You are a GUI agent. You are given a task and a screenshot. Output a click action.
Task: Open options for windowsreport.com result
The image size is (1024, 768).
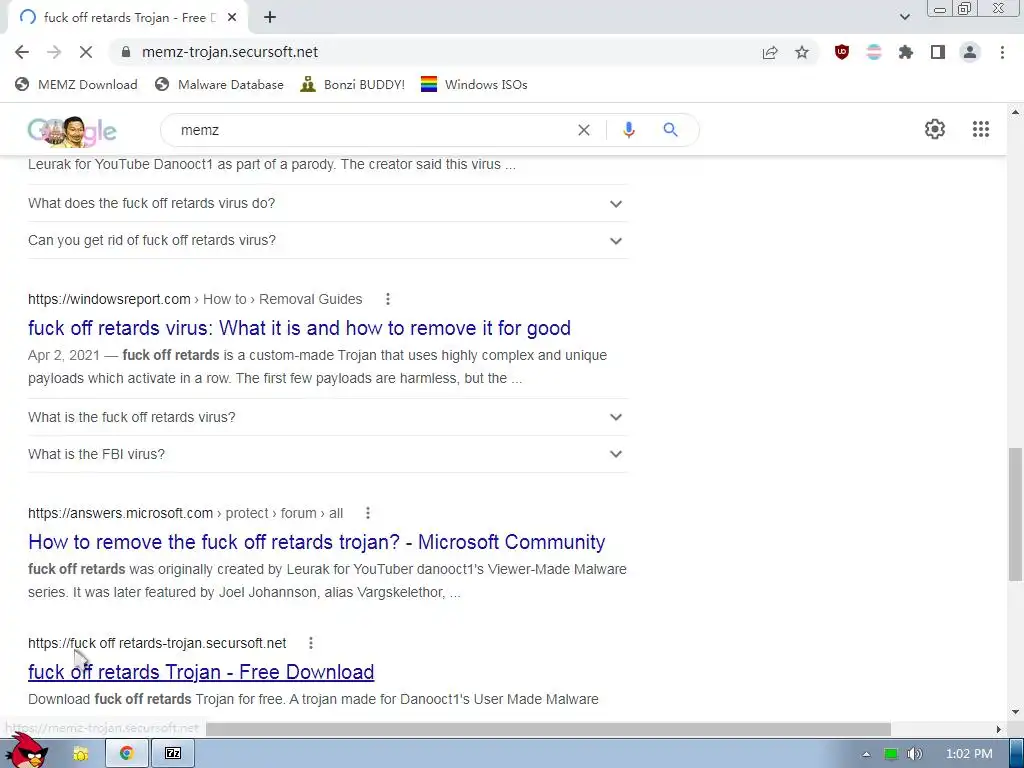click(388, 299)
